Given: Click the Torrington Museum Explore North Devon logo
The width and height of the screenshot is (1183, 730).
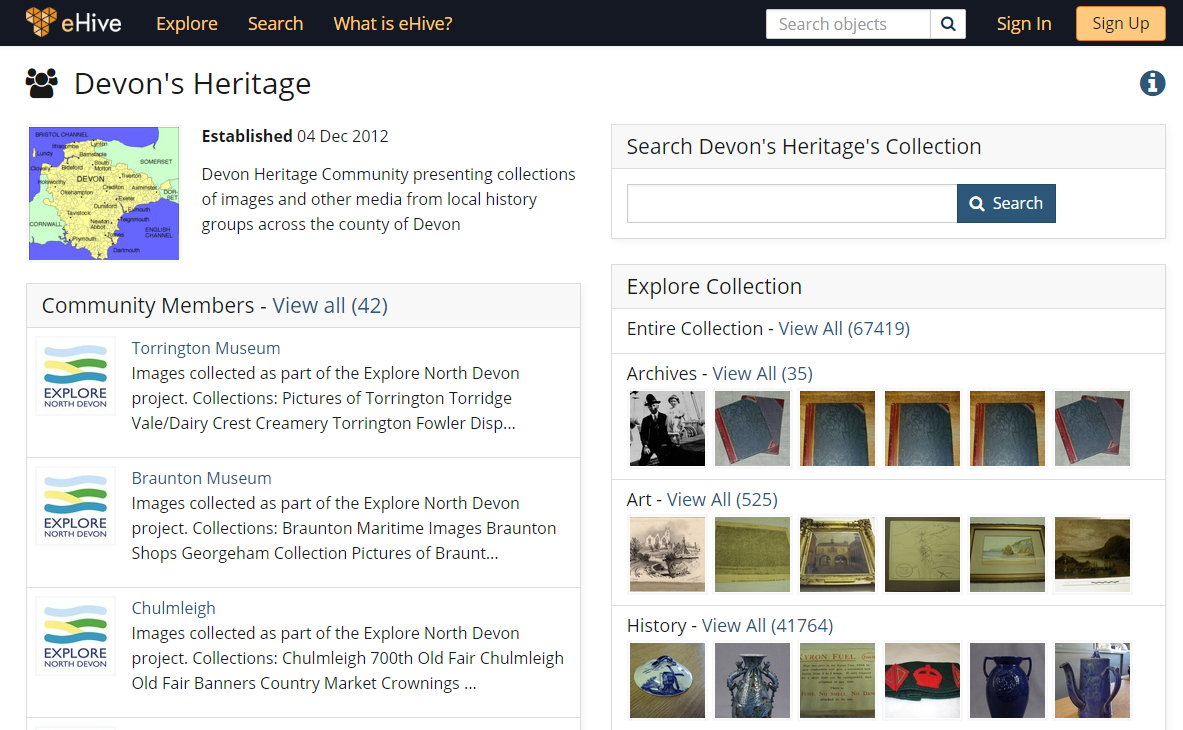Looking at the screenshot, I should point(75,376).
